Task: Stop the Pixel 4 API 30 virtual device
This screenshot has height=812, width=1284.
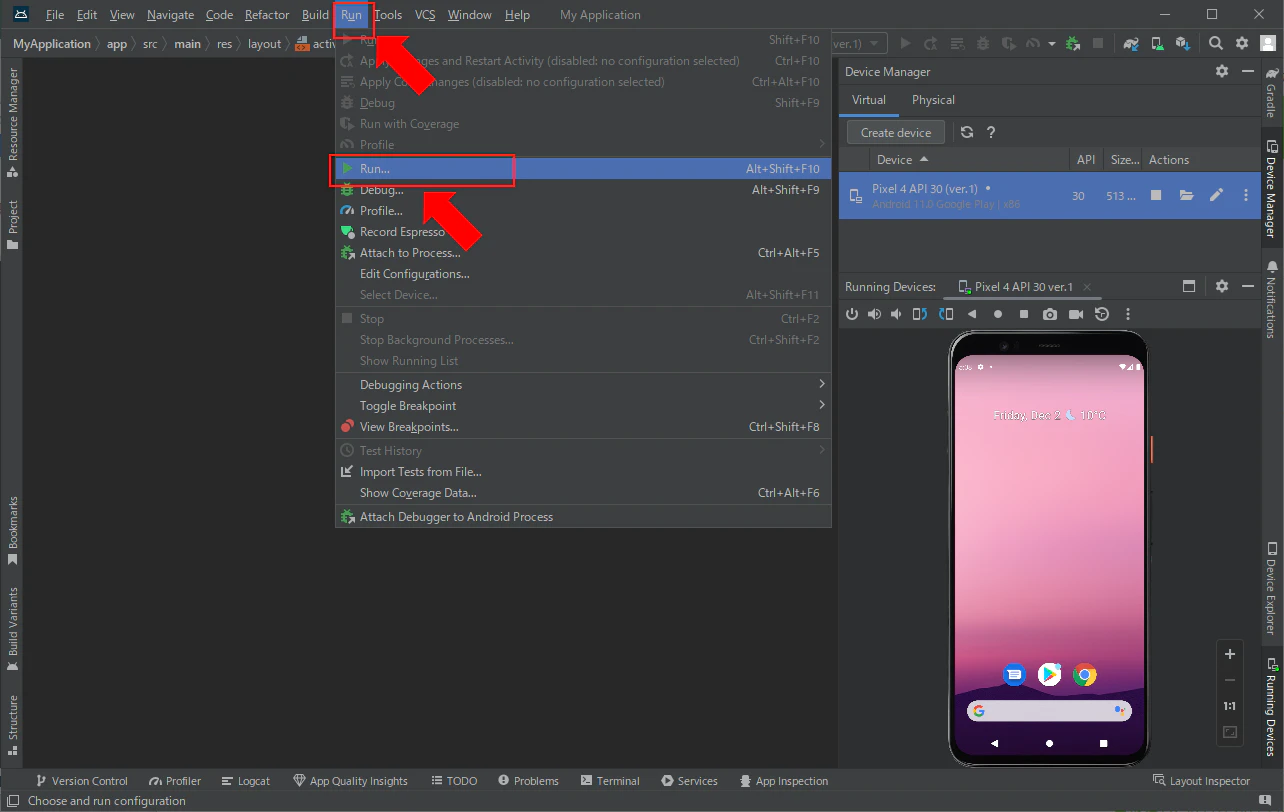Action: tap(1156, 196)
